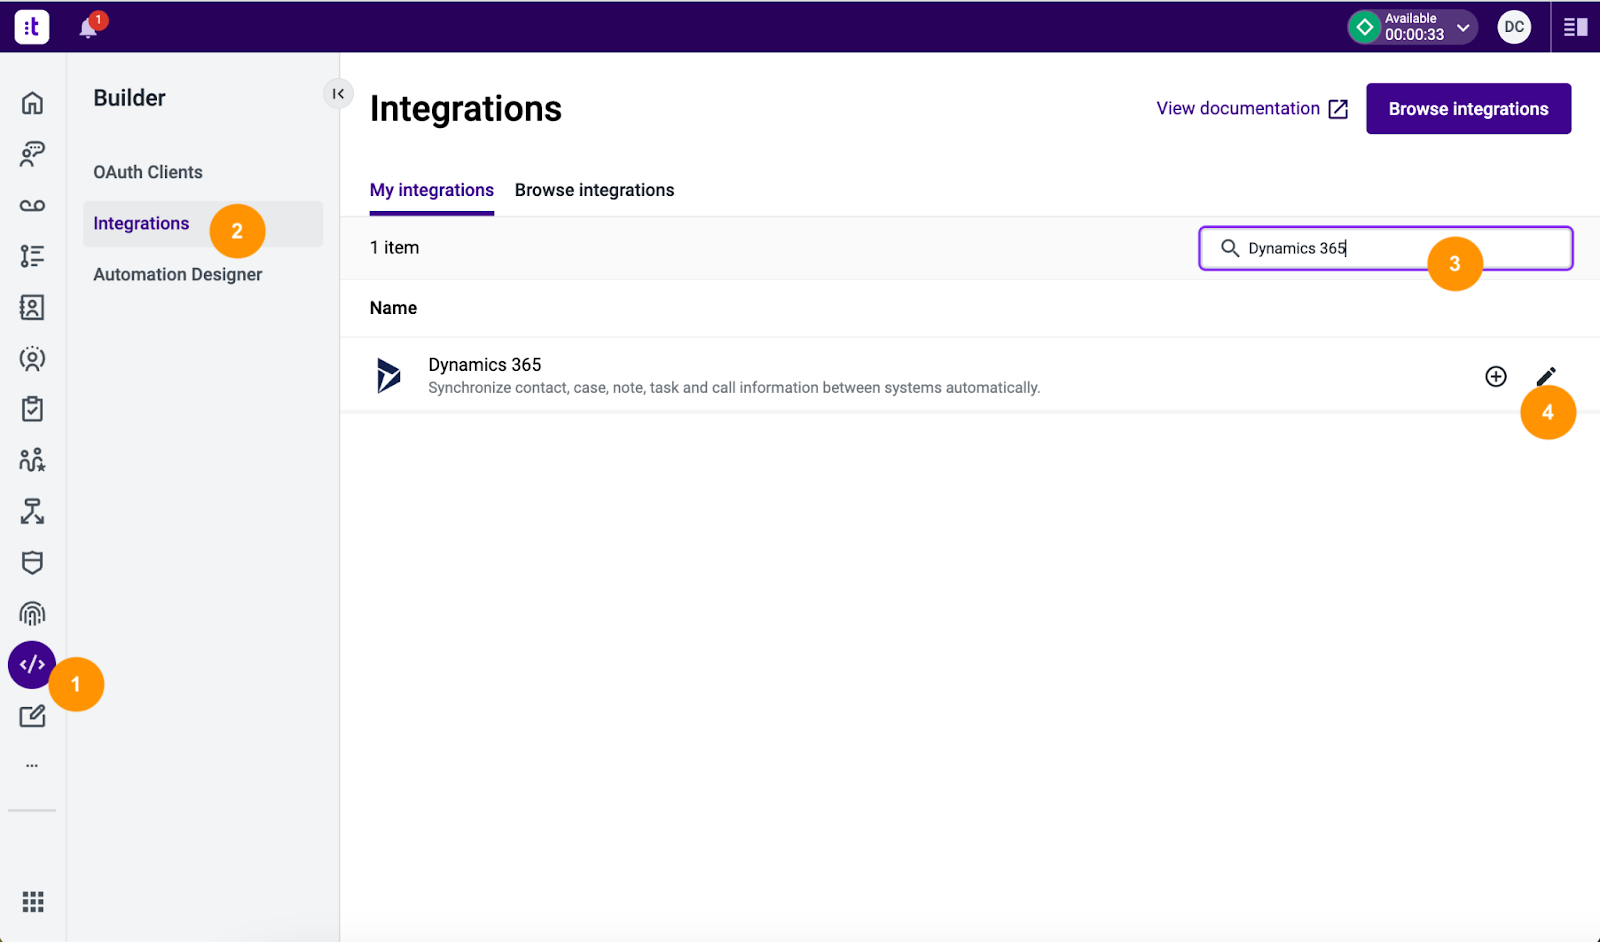Open the Talkdesk logo home
This screenshot has height=942, width=1600.
click(x=32, y=27)
